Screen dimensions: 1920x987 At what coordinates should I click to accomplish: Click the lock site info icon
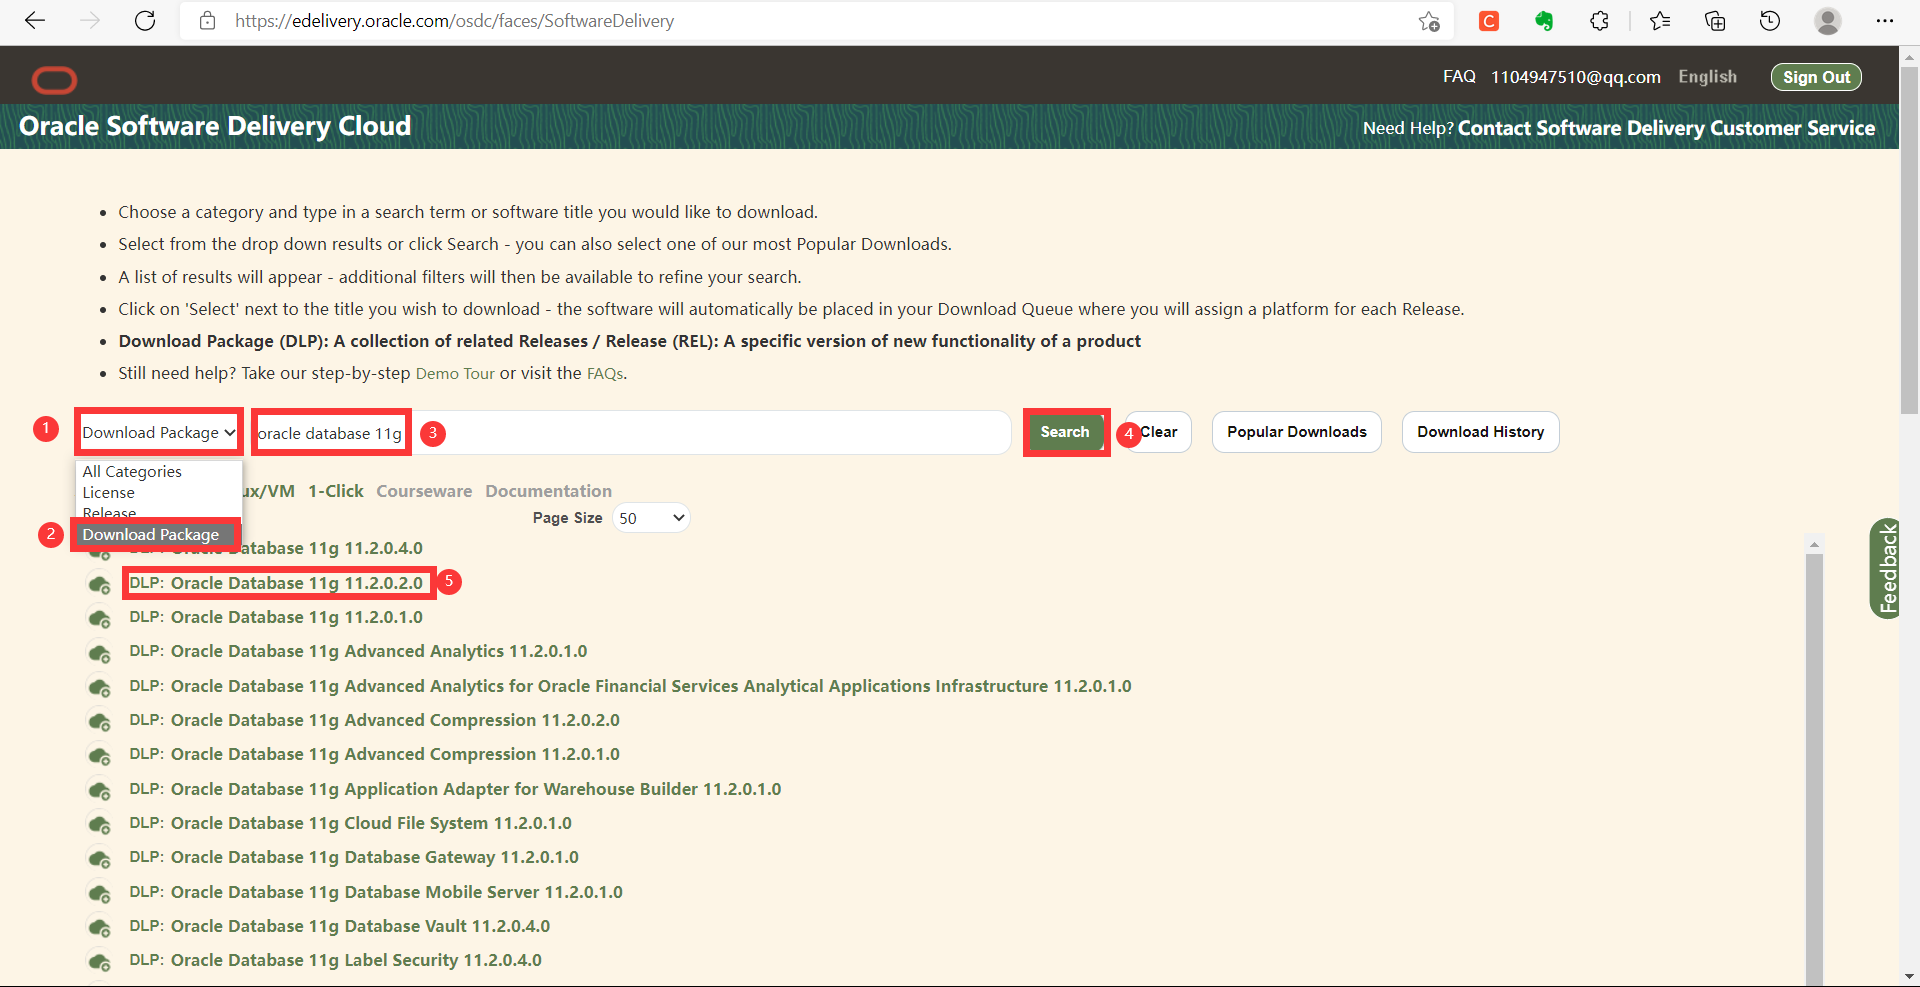click(x=207, y=21)
